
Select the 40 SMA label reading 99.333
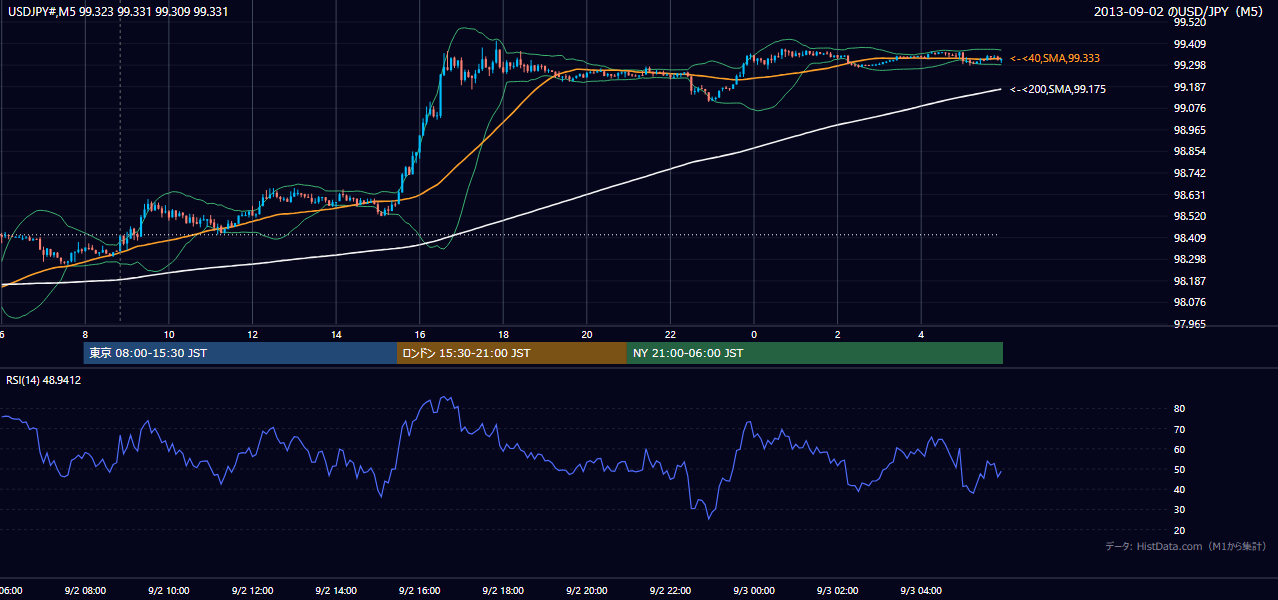pos(1055,59)
